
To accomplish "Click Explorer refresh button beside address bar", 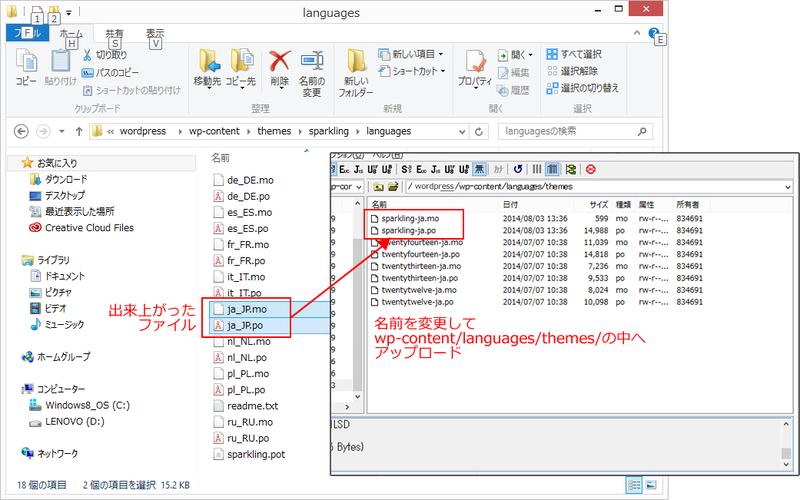I will (479, 132).
